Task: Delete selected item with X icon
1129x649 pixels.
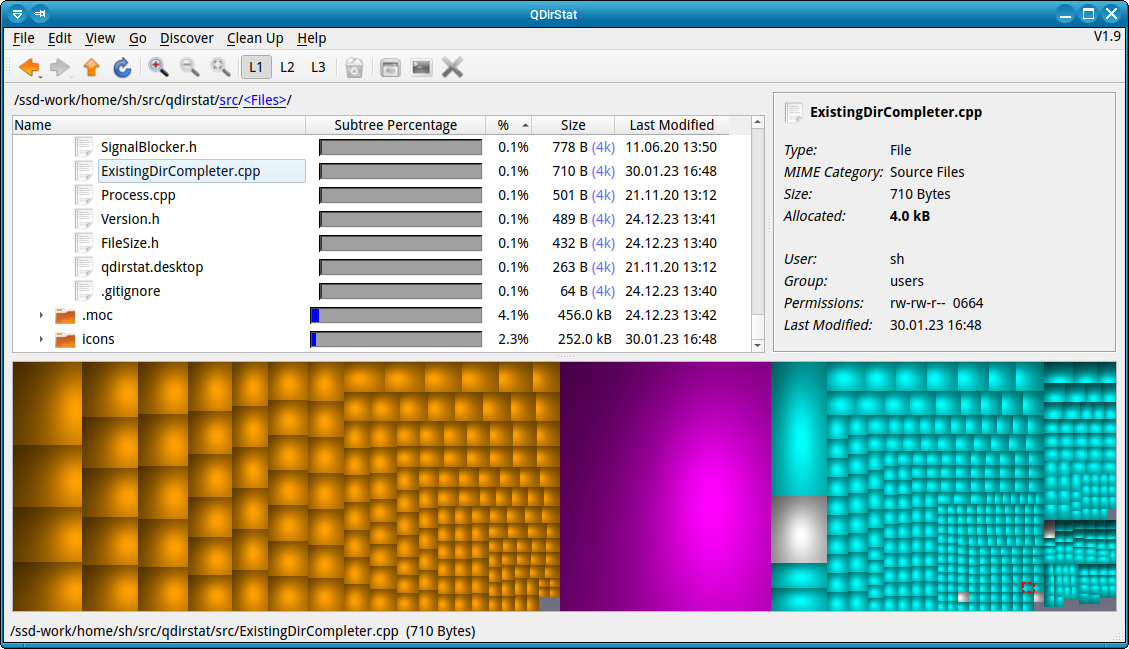Action: point(452,68)
